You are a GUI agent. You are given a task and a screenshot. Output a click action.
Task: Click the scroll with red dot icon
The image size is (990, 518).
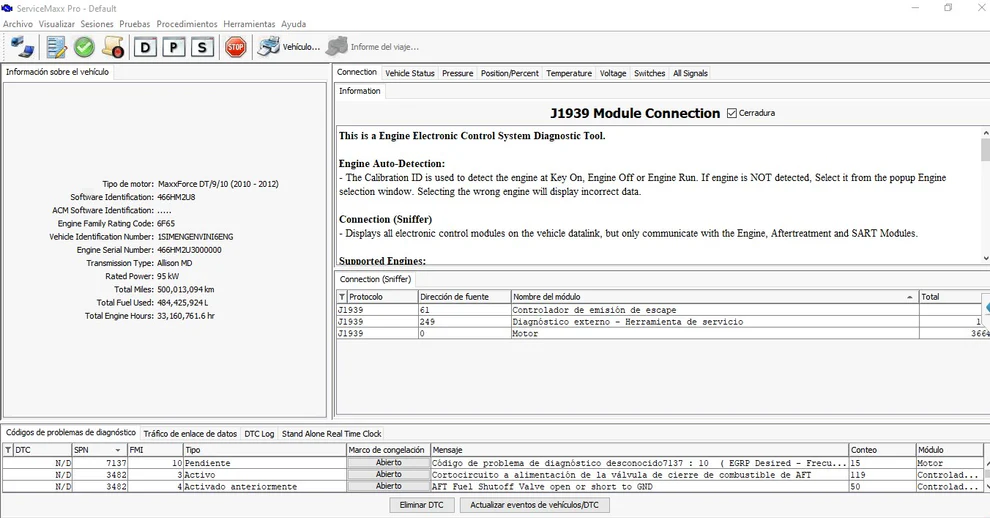(113, 47)
